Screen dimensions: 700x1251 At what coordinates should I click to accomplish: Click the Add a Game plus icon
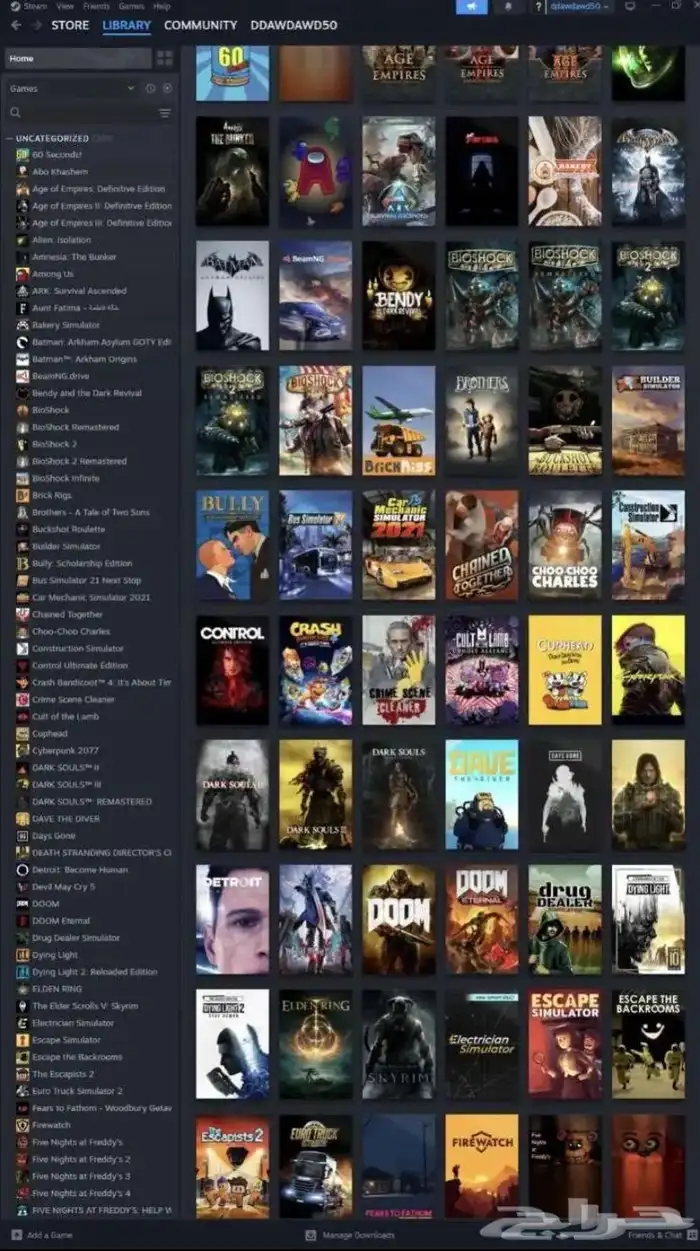click(15, 1235)
